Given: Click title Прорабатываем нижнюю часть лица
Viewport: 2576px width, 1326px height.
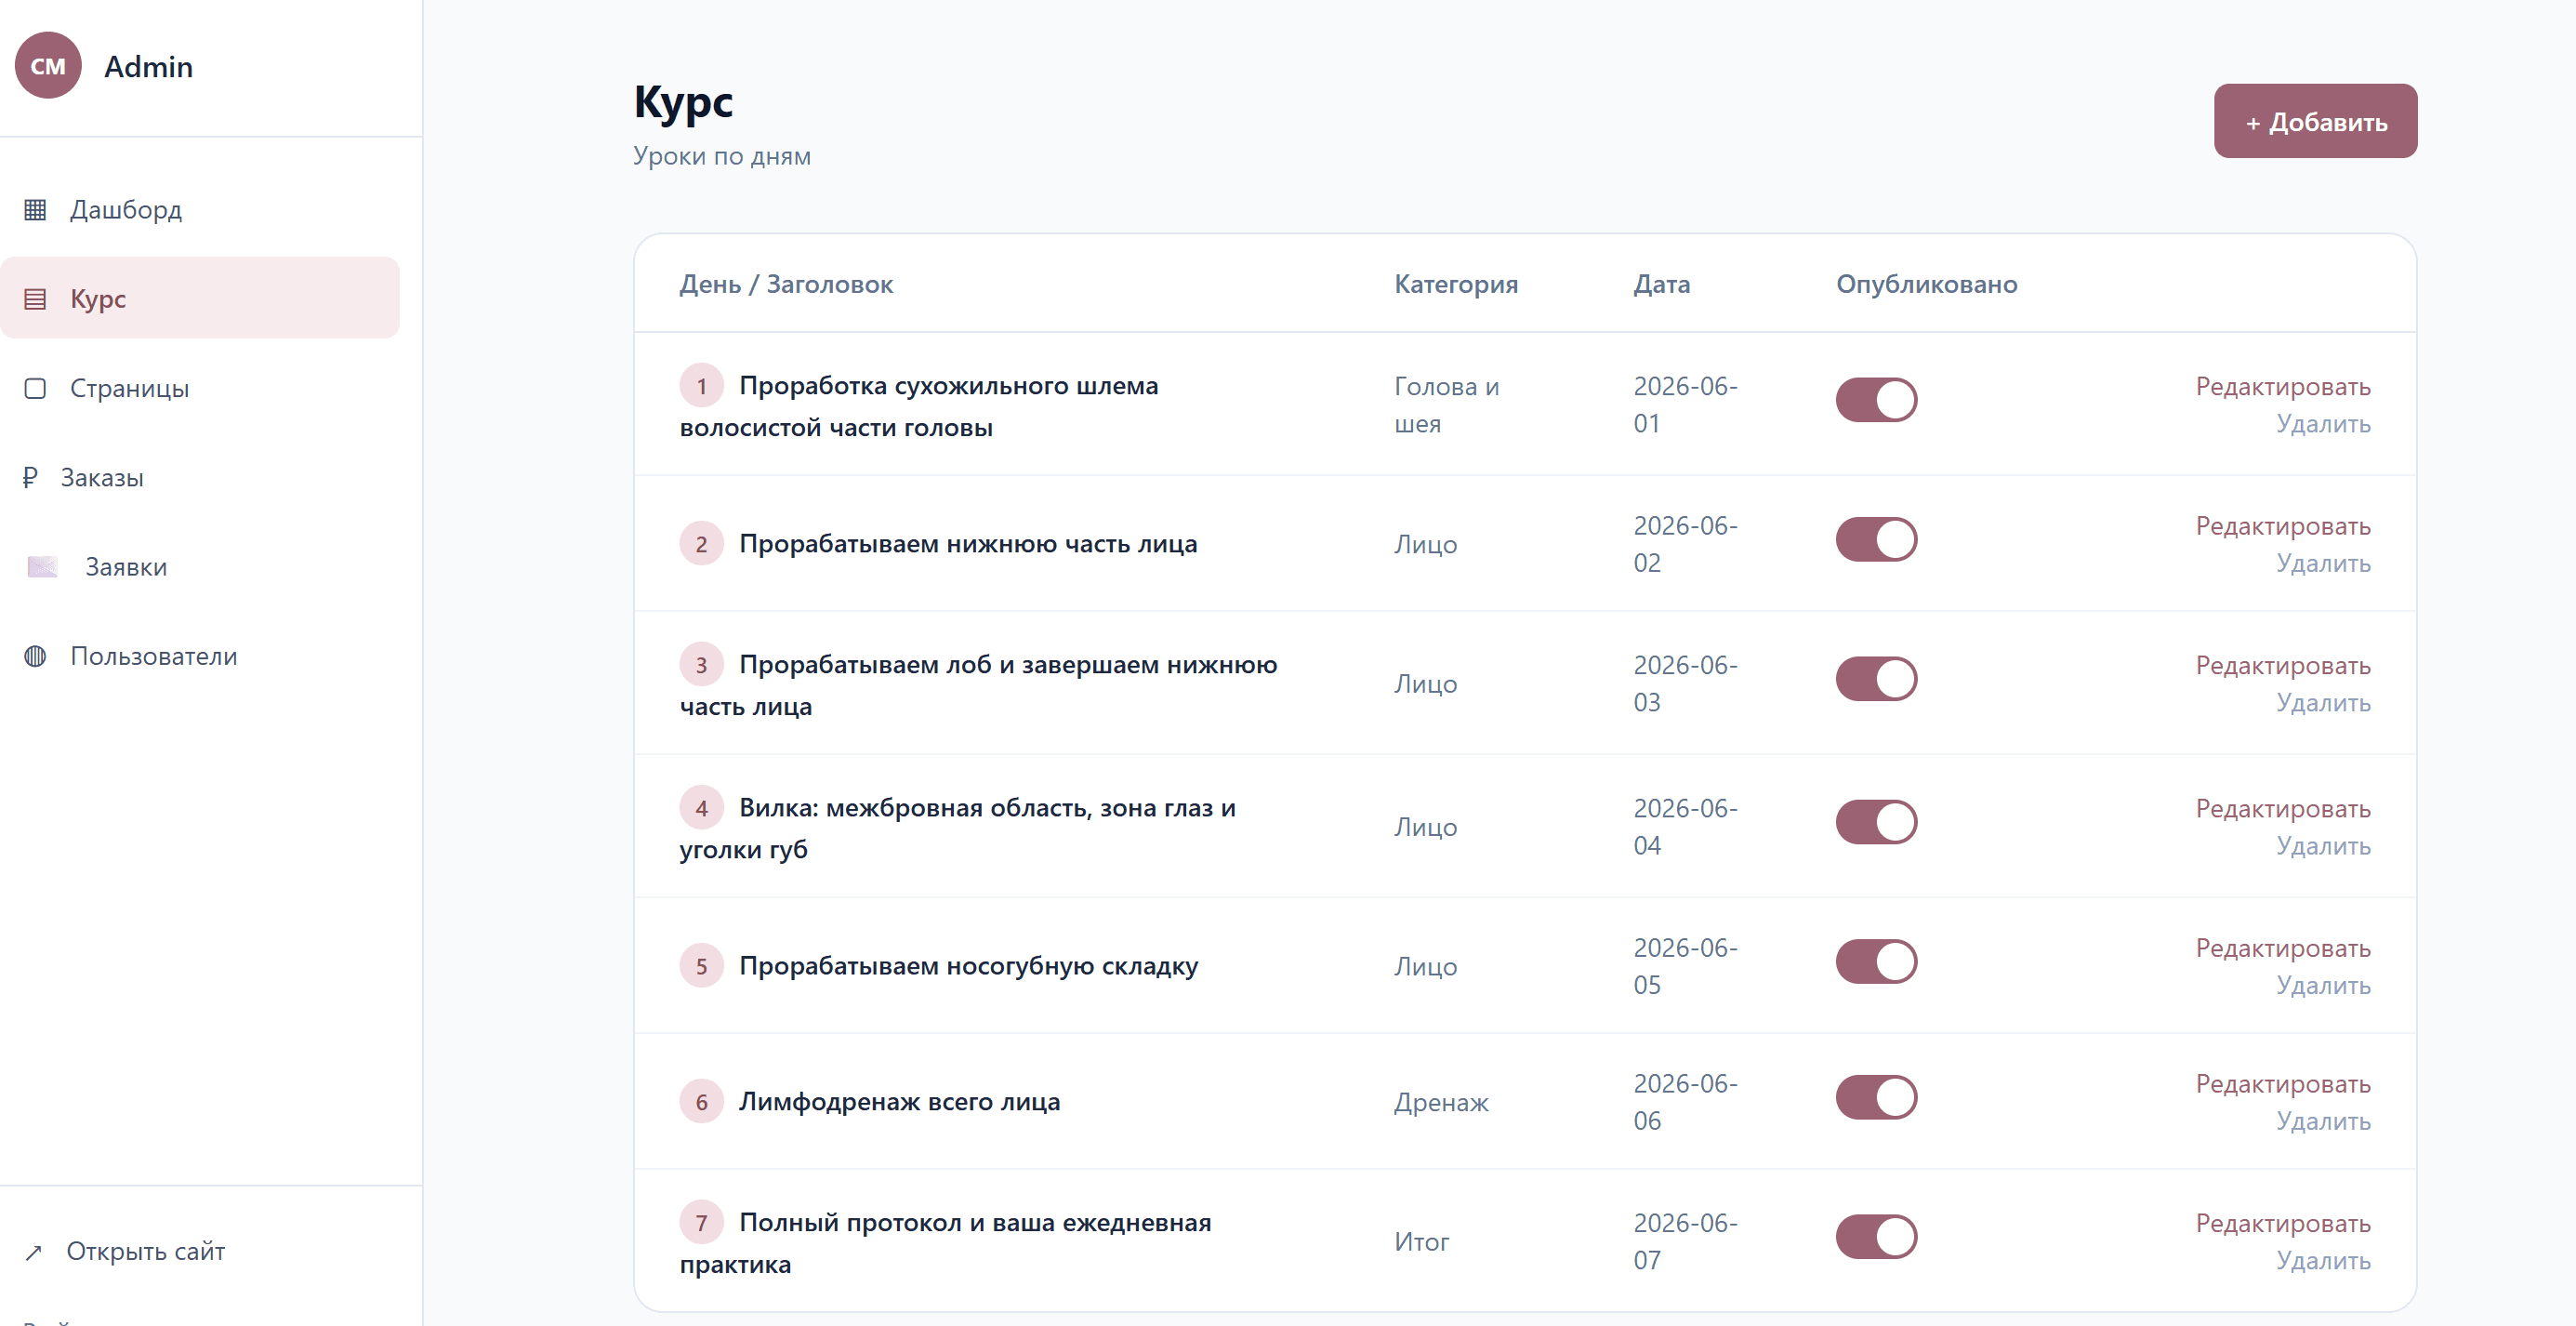Looking at the screenshot, I should (x=968, y=544).
